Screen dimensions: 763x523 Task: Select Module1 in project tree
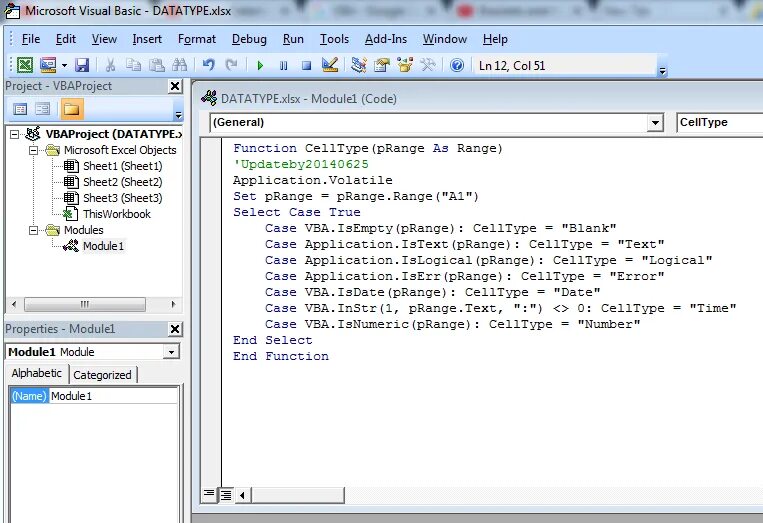tap(103, 246)
